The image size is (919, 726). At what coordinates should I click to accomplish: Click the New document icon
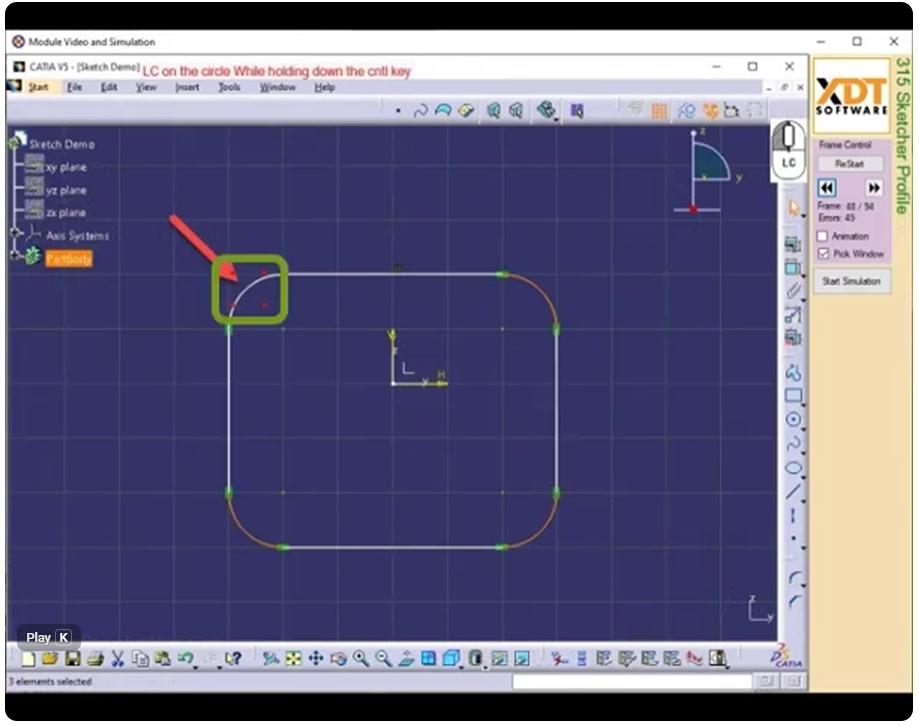[28, 659]
